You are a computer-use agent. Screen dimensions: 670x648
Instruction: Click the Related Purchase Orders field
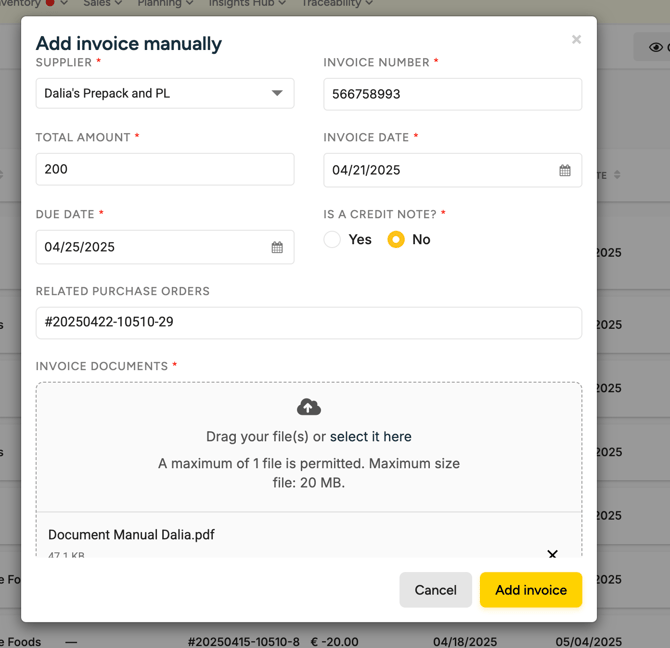(308, 323)
